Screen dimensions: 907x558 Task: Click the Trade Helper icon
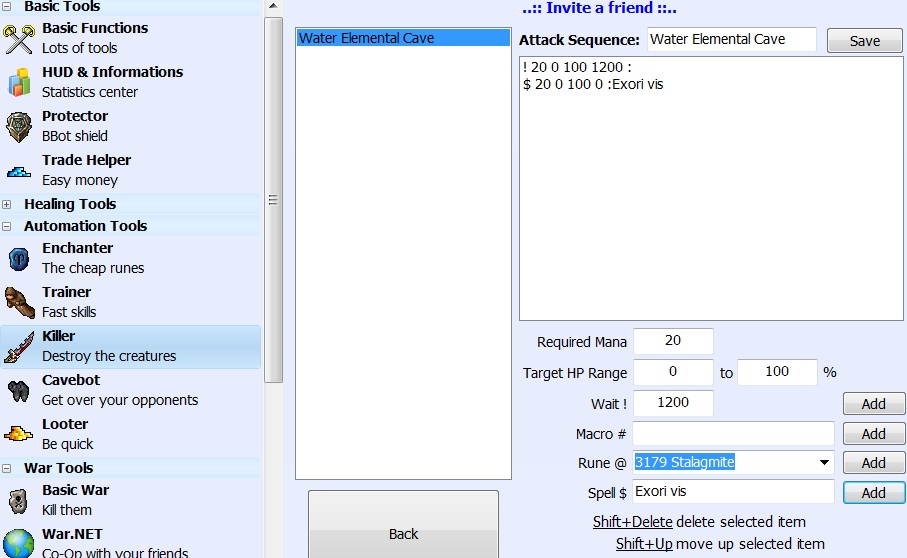(x=19, y=170)
